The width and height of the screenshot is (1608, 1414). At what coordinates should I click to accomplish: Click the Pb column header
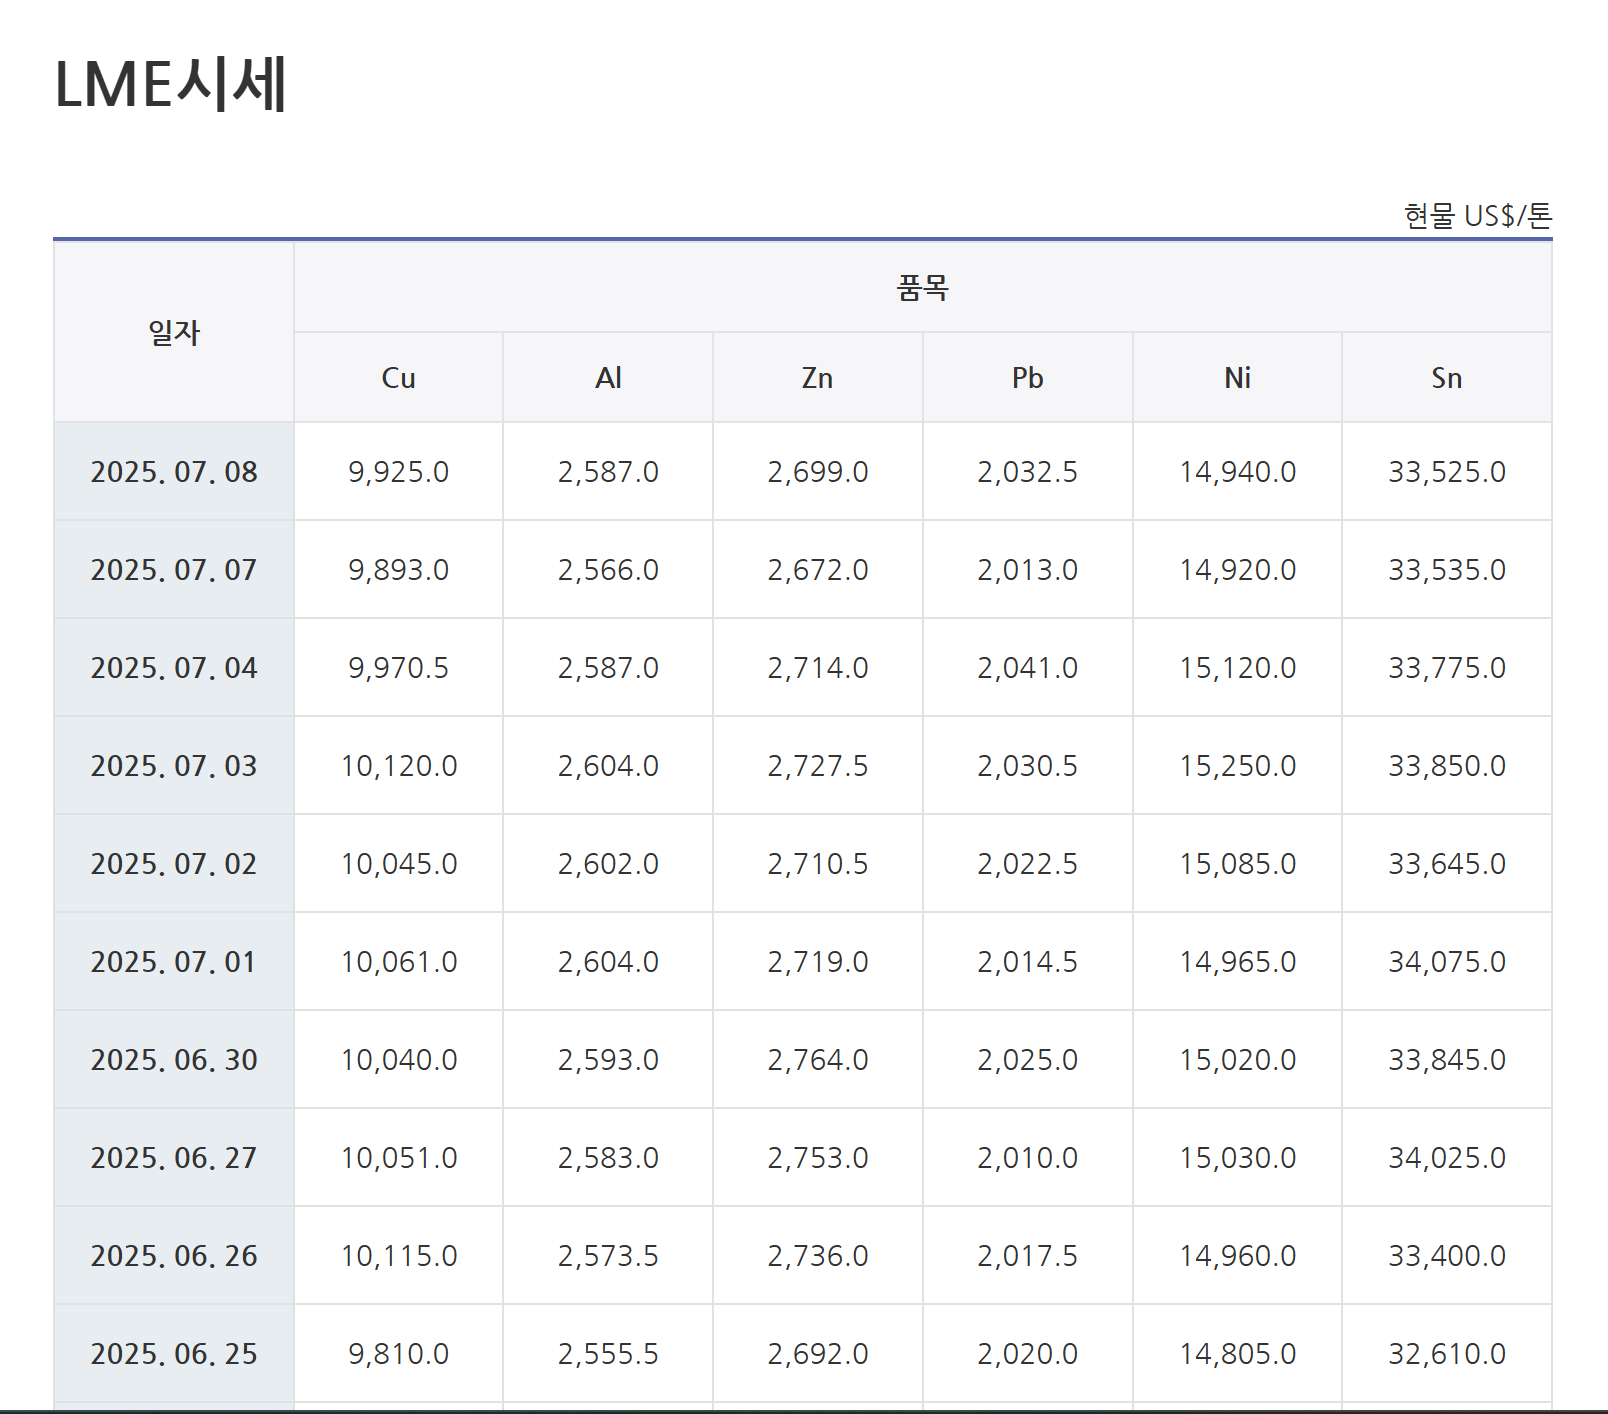pyautogui.click(x=1027, y=378)
